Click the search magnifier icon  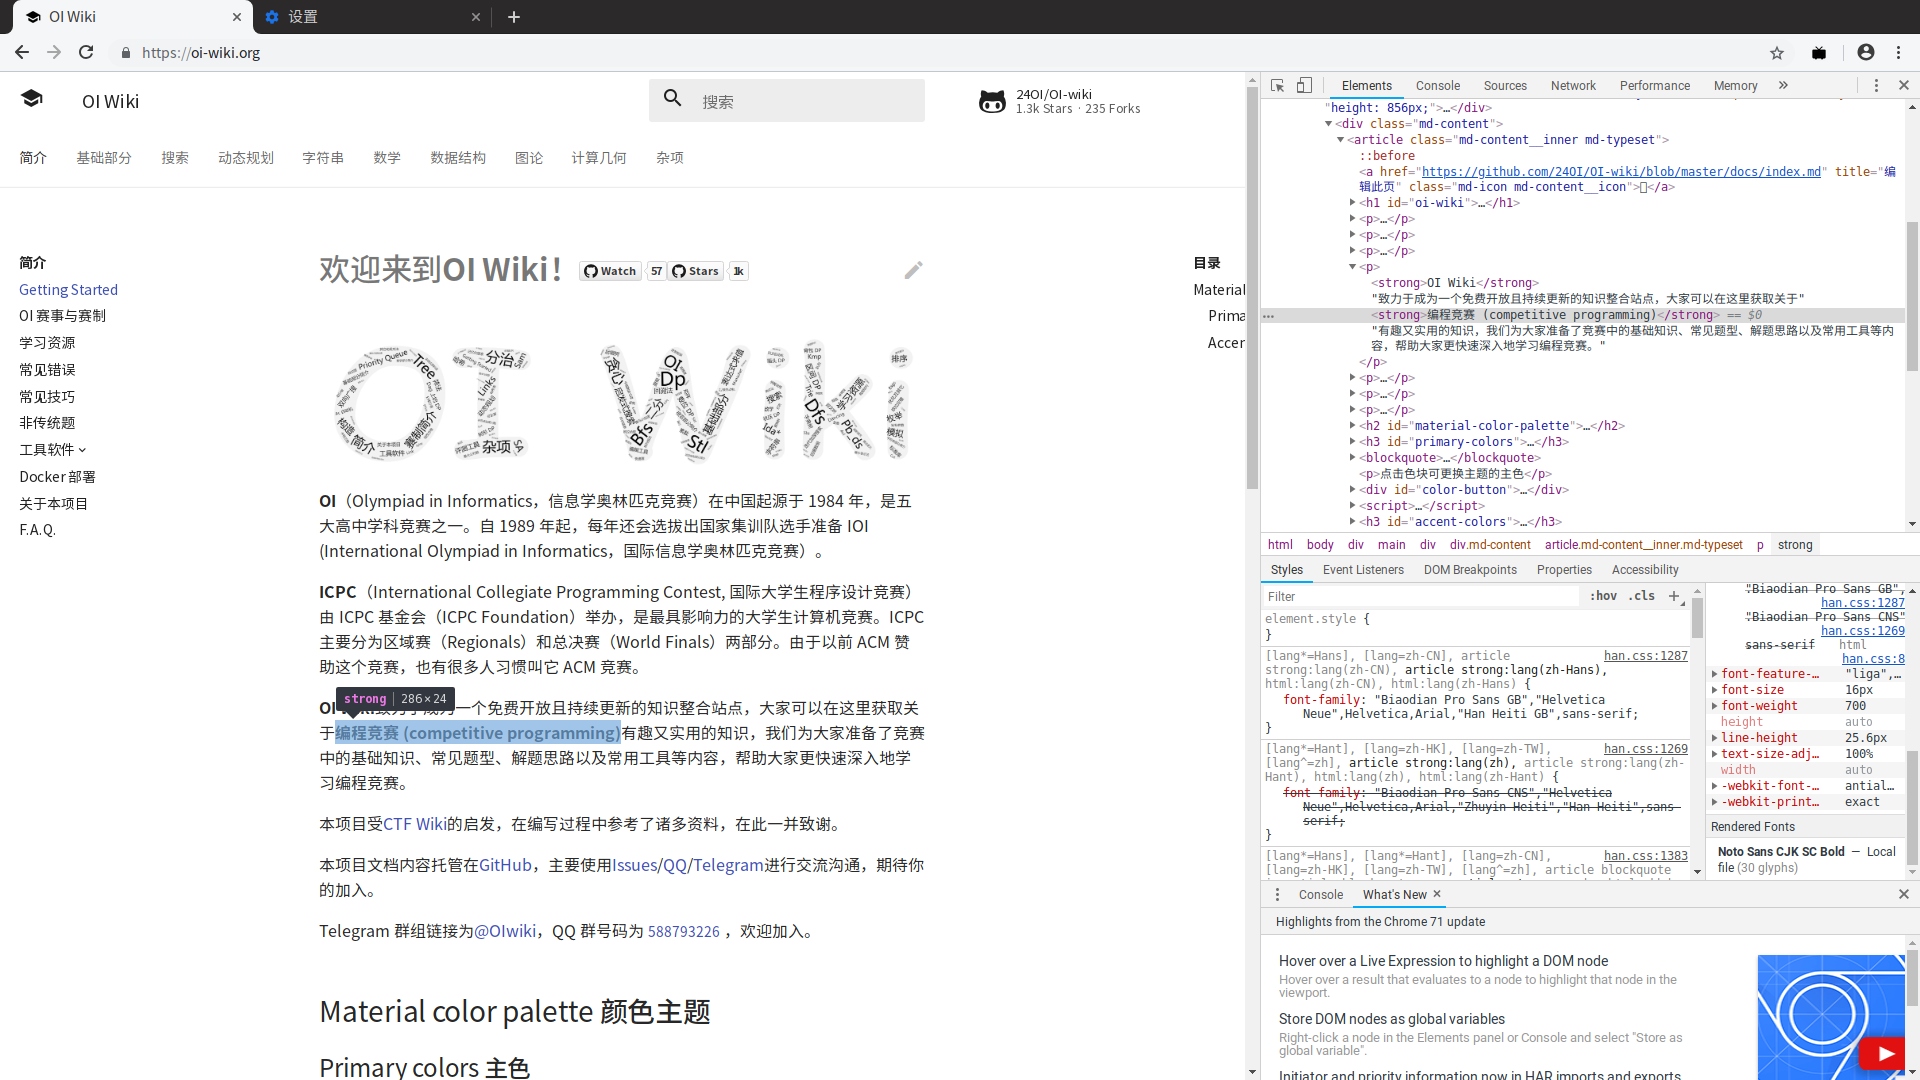(672, 97)
